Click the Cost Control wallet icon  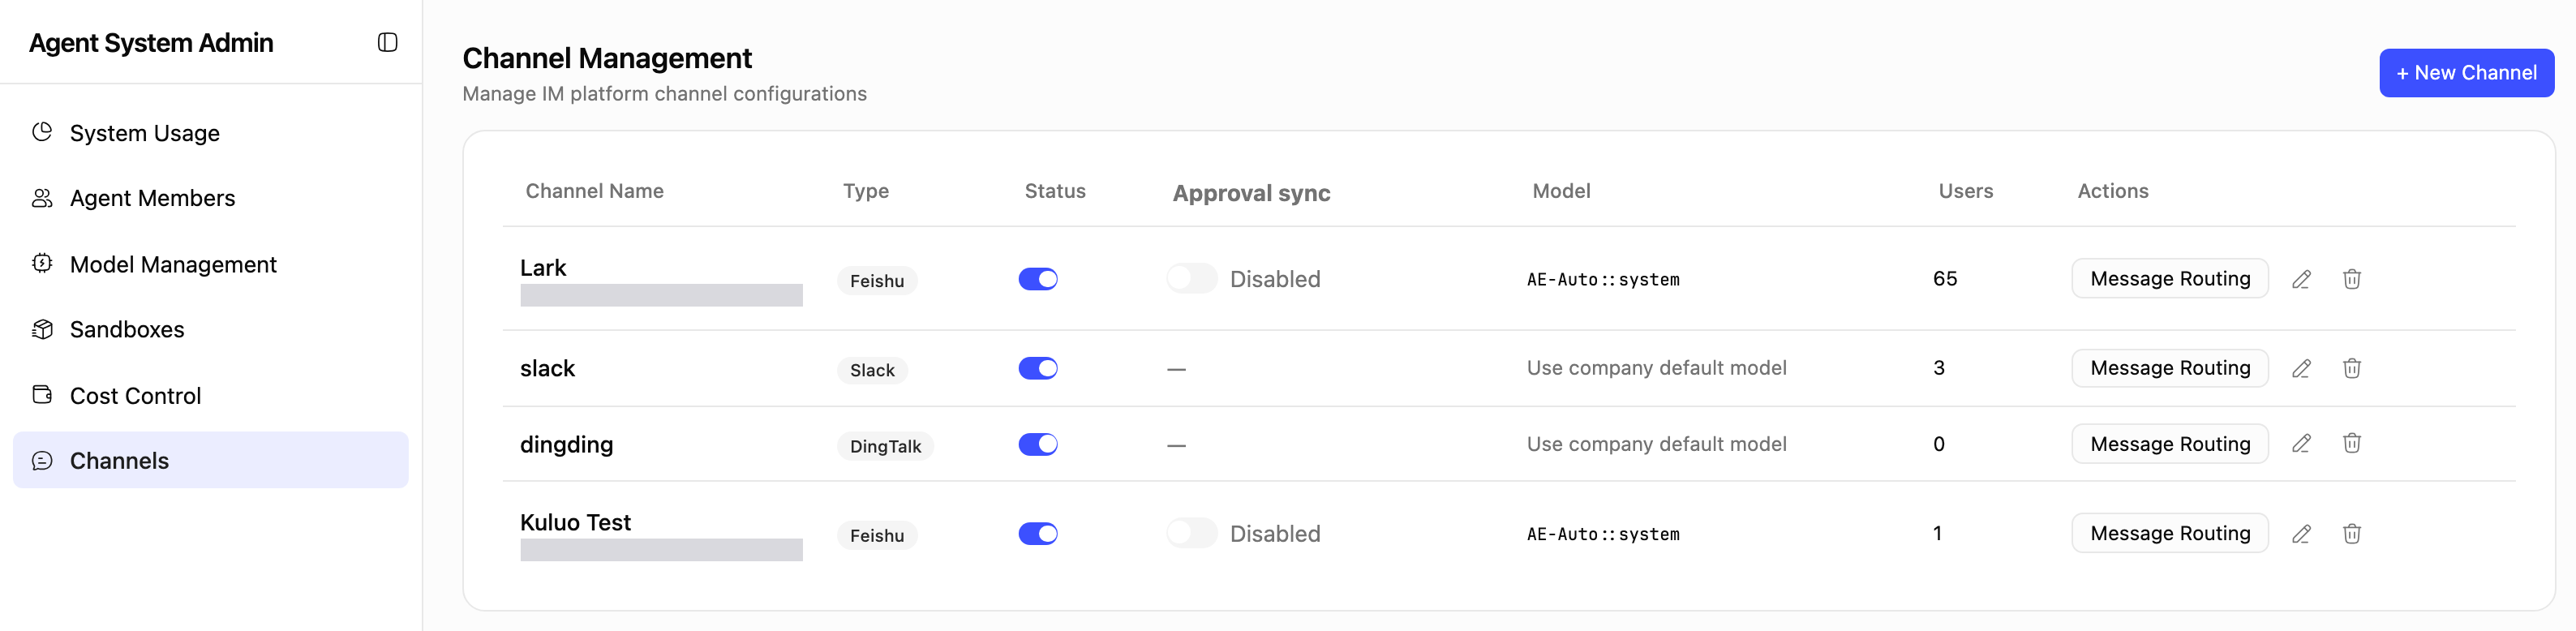point(42,395)
